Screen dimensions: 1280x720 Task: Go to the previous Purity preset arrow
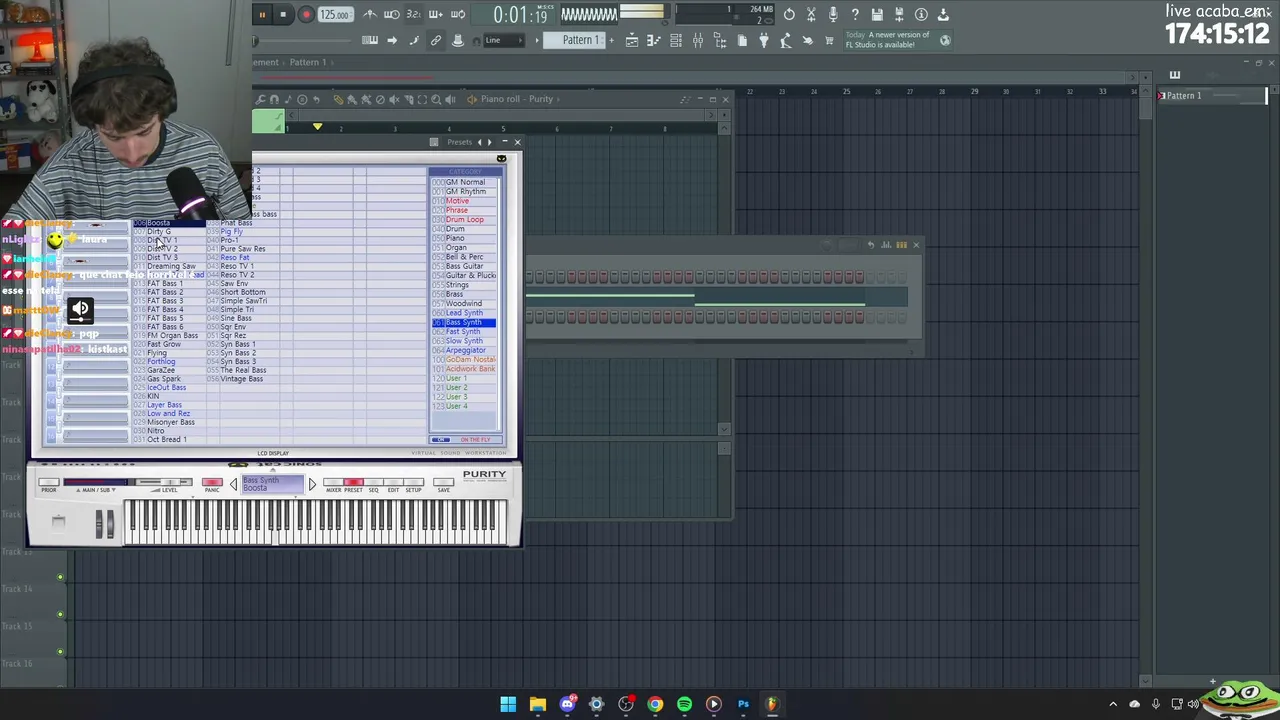pos(233,485)
